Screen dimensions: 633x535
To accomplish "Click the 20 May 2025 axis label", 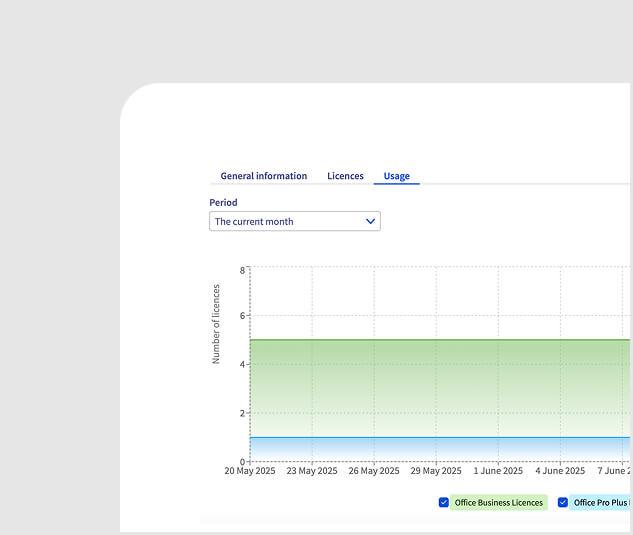I will pyautogui.click(x=250, y=471).
